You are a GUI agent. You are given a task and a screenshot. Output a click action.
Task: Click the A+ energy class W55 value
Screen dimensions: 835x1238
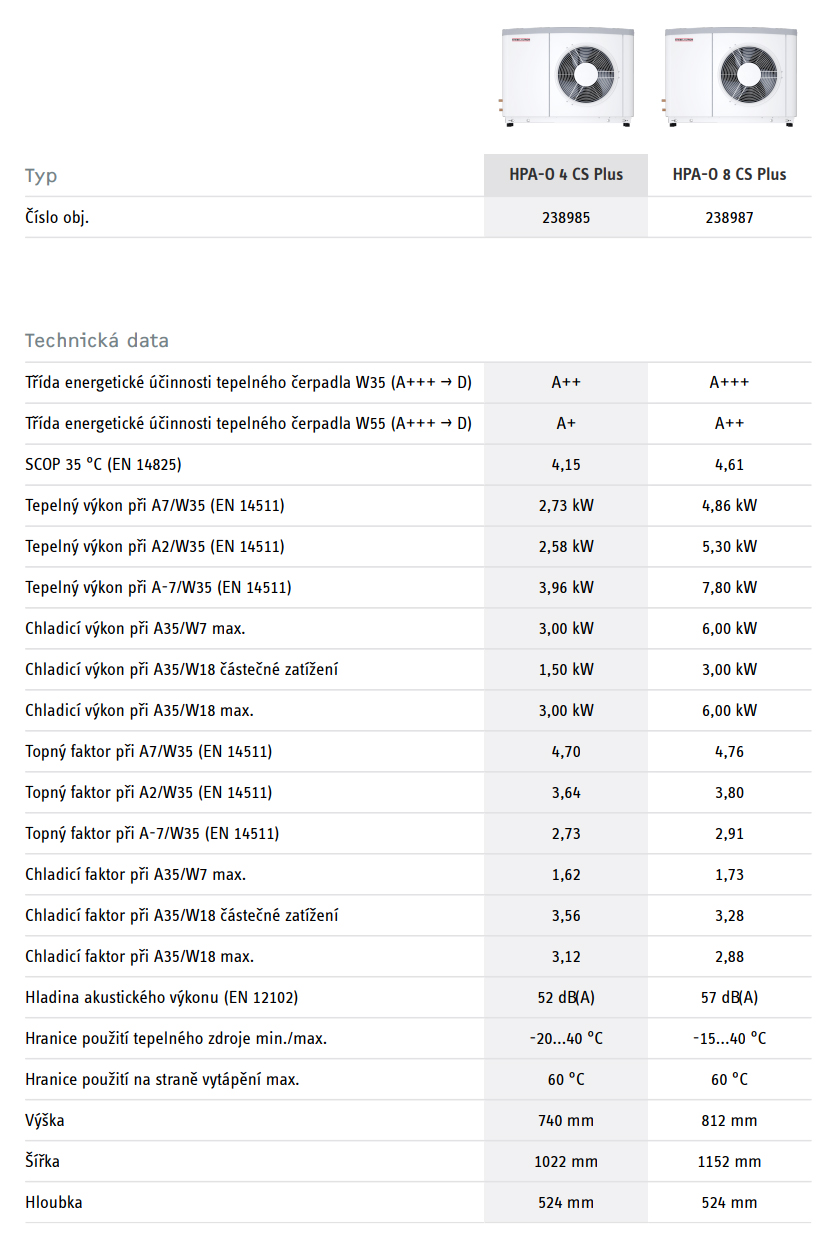pyautogui.click(x=566, y=424)
